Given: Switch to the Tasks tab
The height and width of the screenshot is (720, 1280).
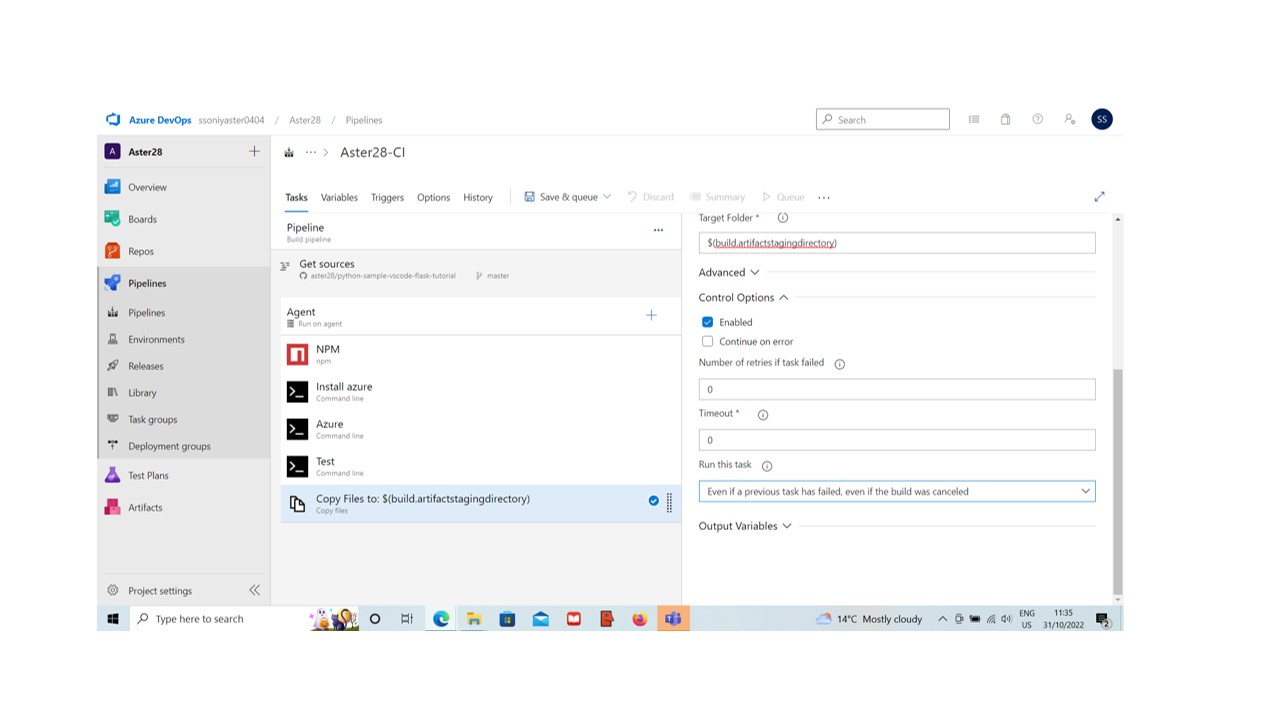Looking at the screenshot, I should [x=296, y=197].
